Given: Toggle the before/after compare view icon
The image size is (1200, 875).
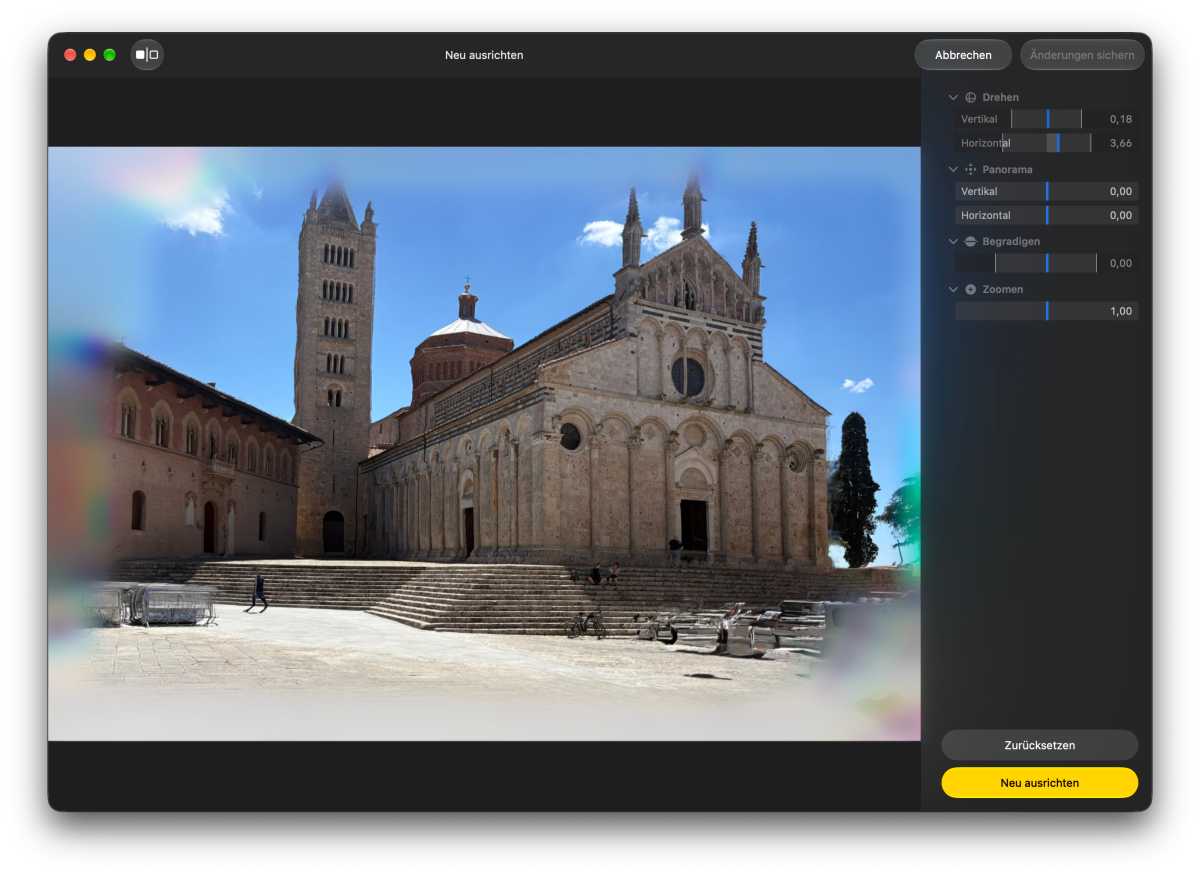Looking at the screenshot, I should [147, 55].
